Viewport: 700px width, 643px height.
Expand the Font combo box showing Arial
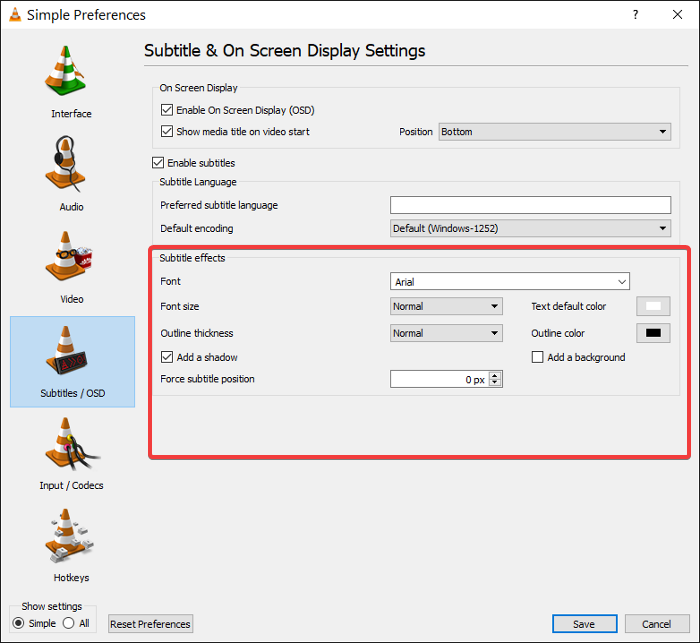tap(510, 282)
